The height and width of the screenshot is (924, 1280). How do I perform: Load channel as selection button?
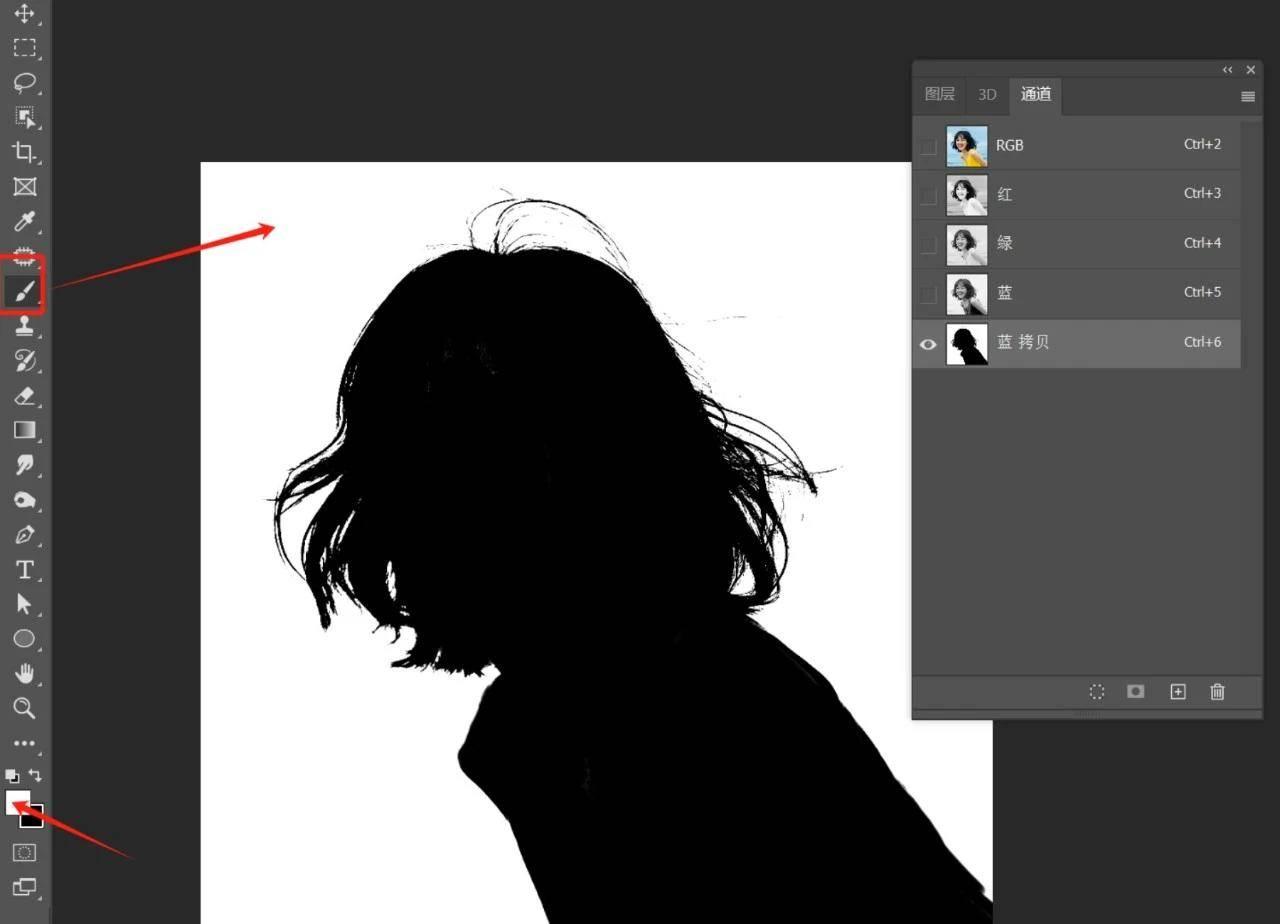(x=1097, y=692)
